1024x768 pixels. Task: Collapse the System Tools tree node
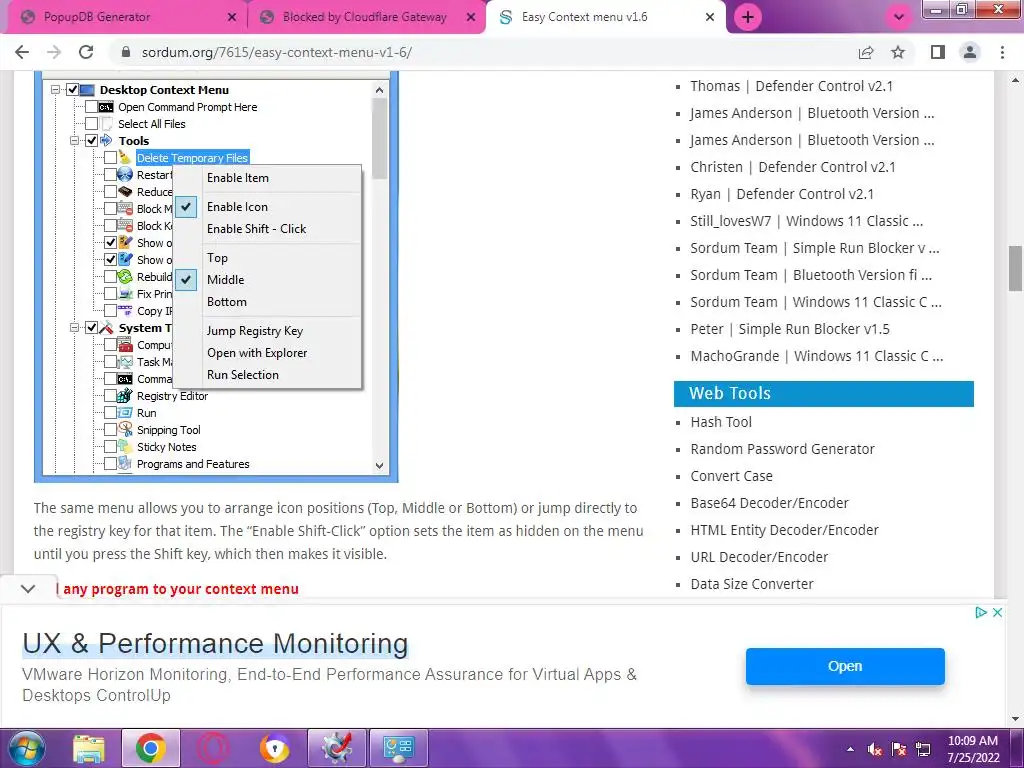point(74,328)
